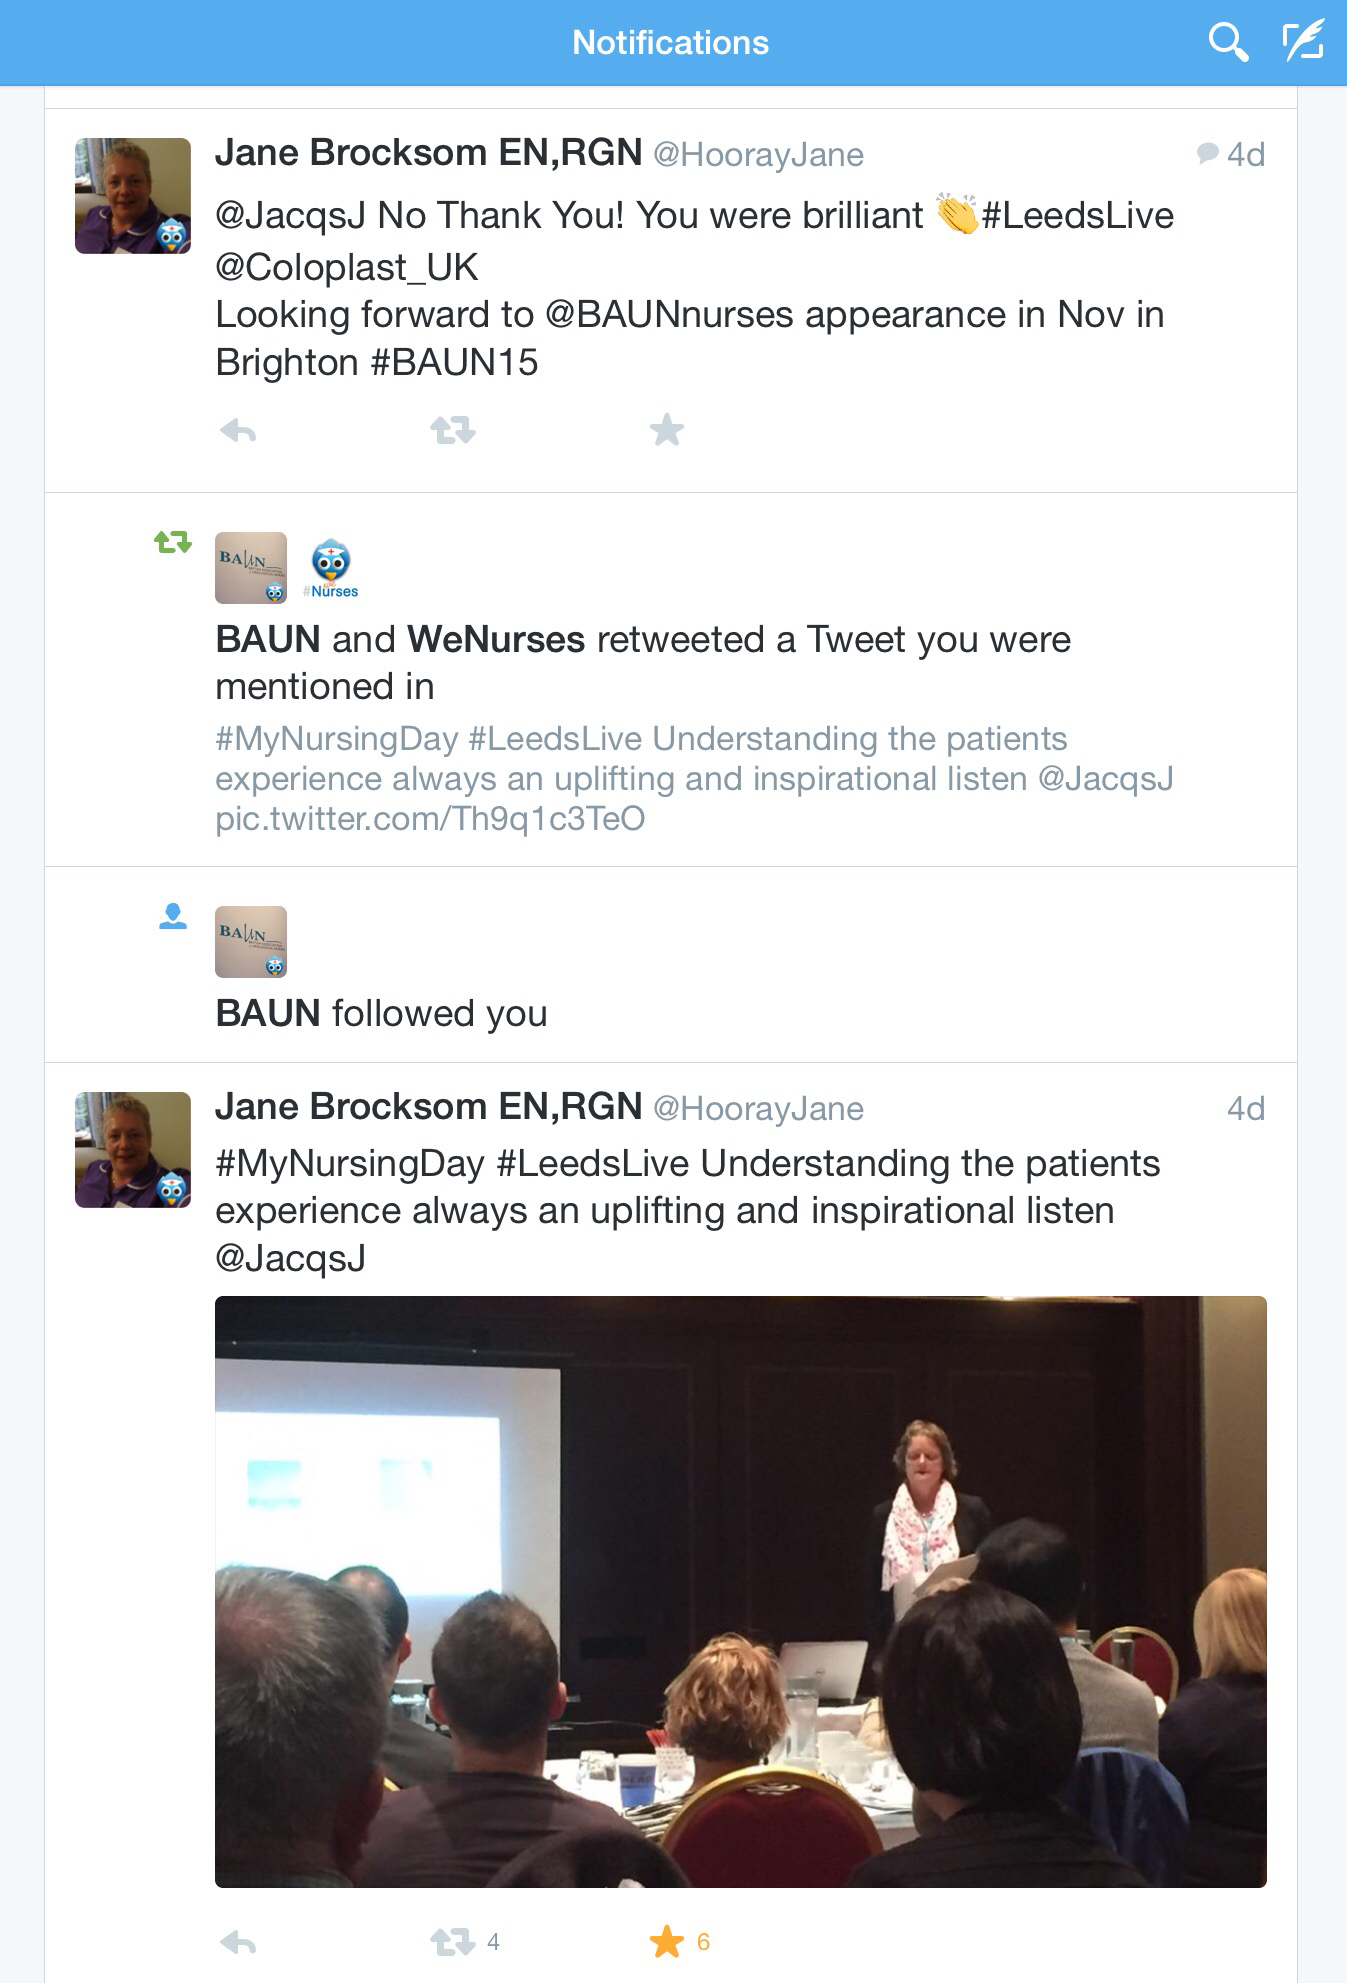Open search with the magnifying glass icon
The height and width of the screenshot is (1983, 1347).
point(1228,43)
